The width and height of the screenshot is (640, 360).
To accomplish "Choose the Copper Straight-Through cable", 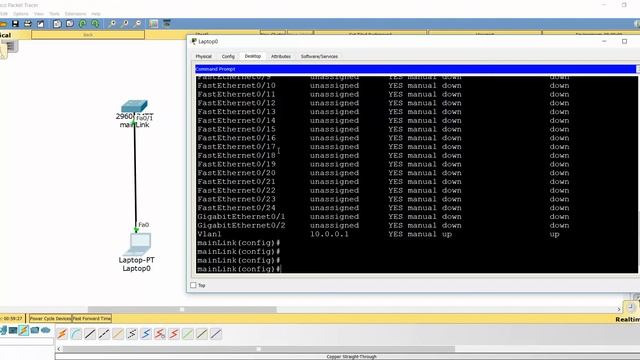I will point(90,334).
